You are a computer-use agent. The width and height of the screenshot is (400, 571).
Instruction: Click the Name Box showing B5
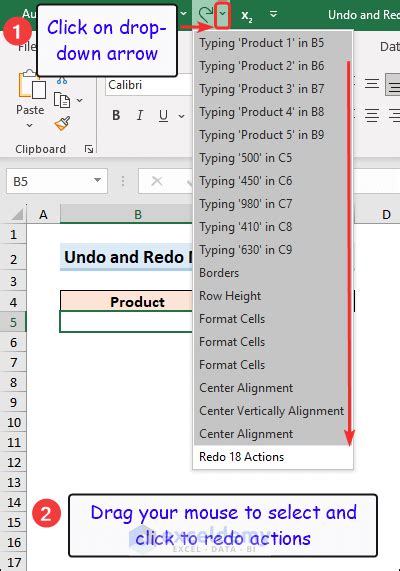57,181
